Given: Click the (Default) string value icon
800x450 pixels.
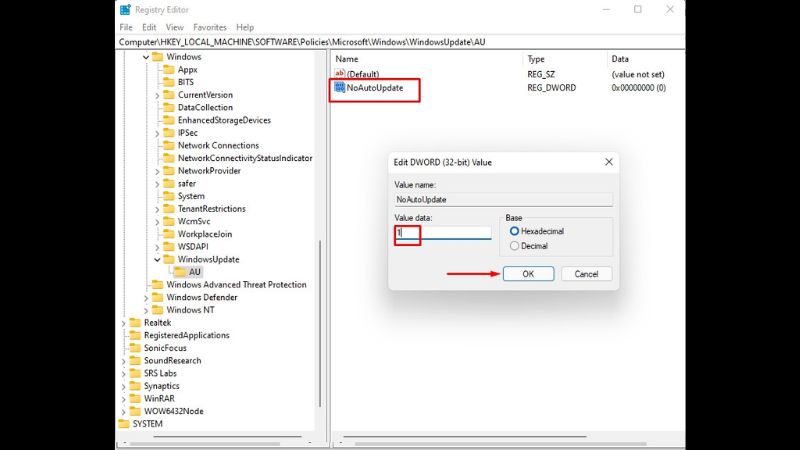Looking at the screenshot, I should [x=339, y=74].
